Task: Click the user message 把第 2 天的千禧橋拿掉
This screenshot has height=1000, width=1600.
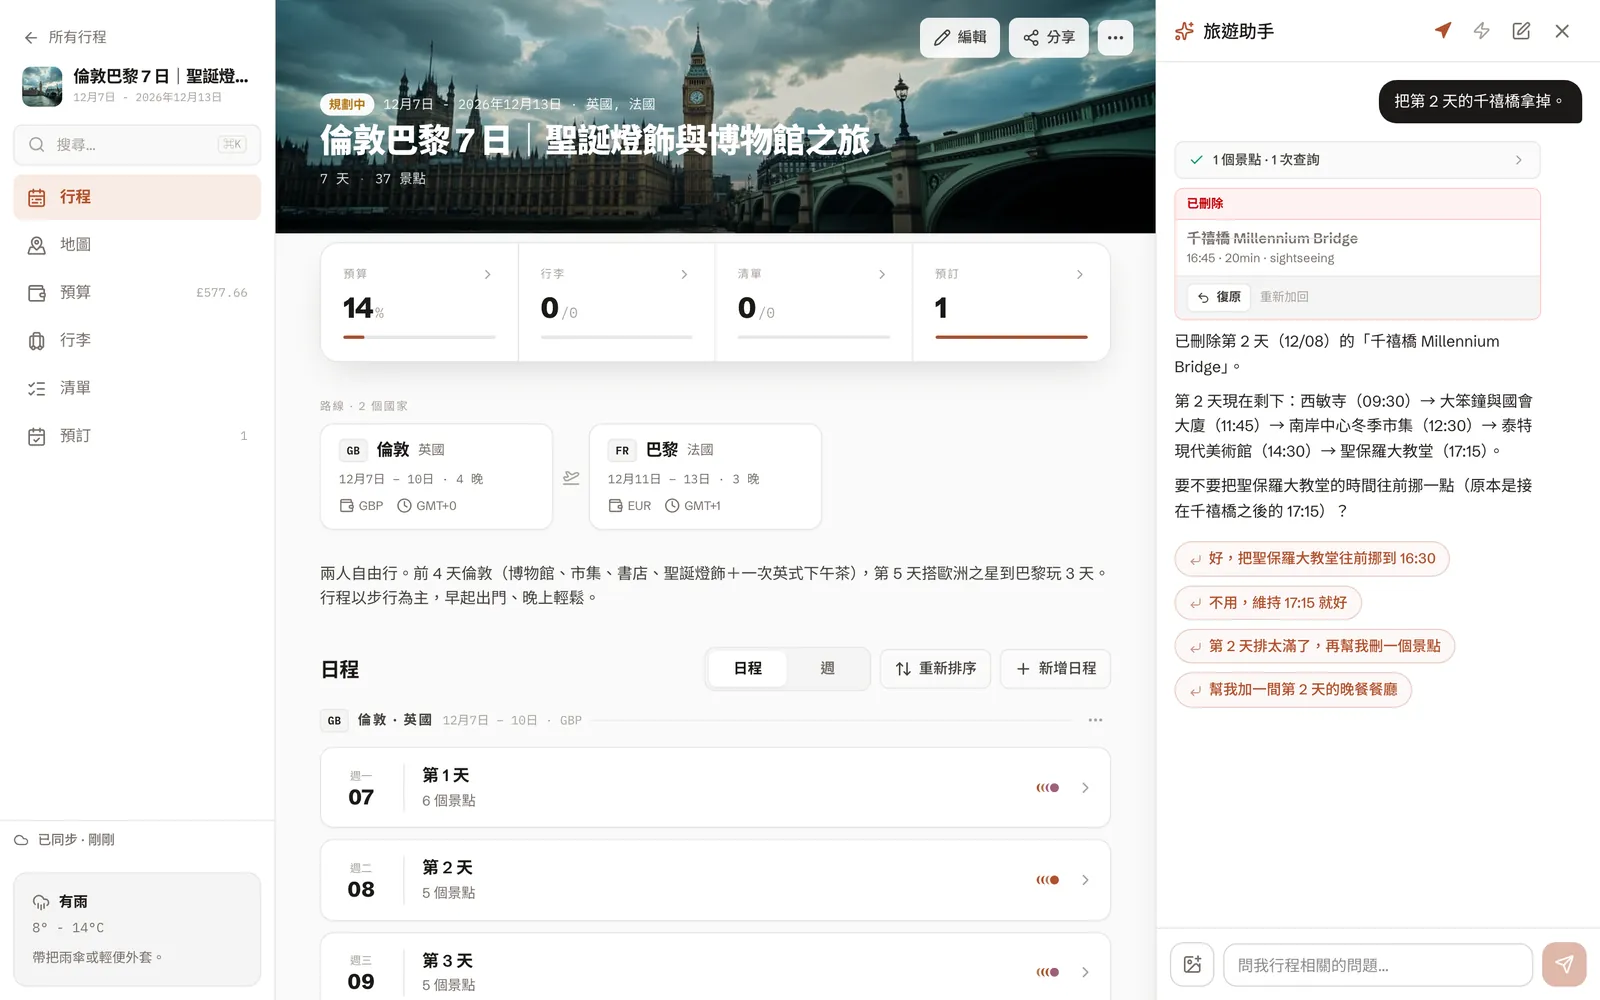Action: click(x=1480, y=101)
